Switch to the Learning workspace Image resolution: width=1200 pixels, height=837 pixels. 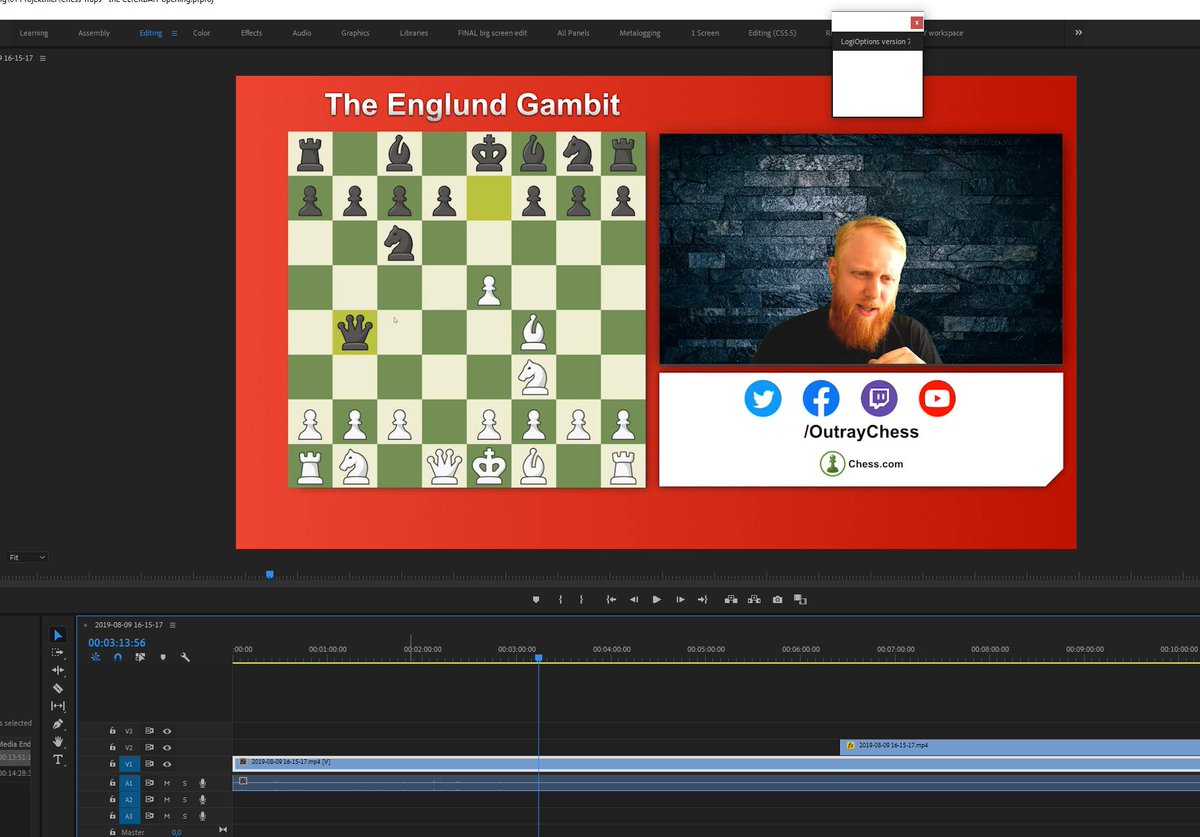[x=34, y=33]
